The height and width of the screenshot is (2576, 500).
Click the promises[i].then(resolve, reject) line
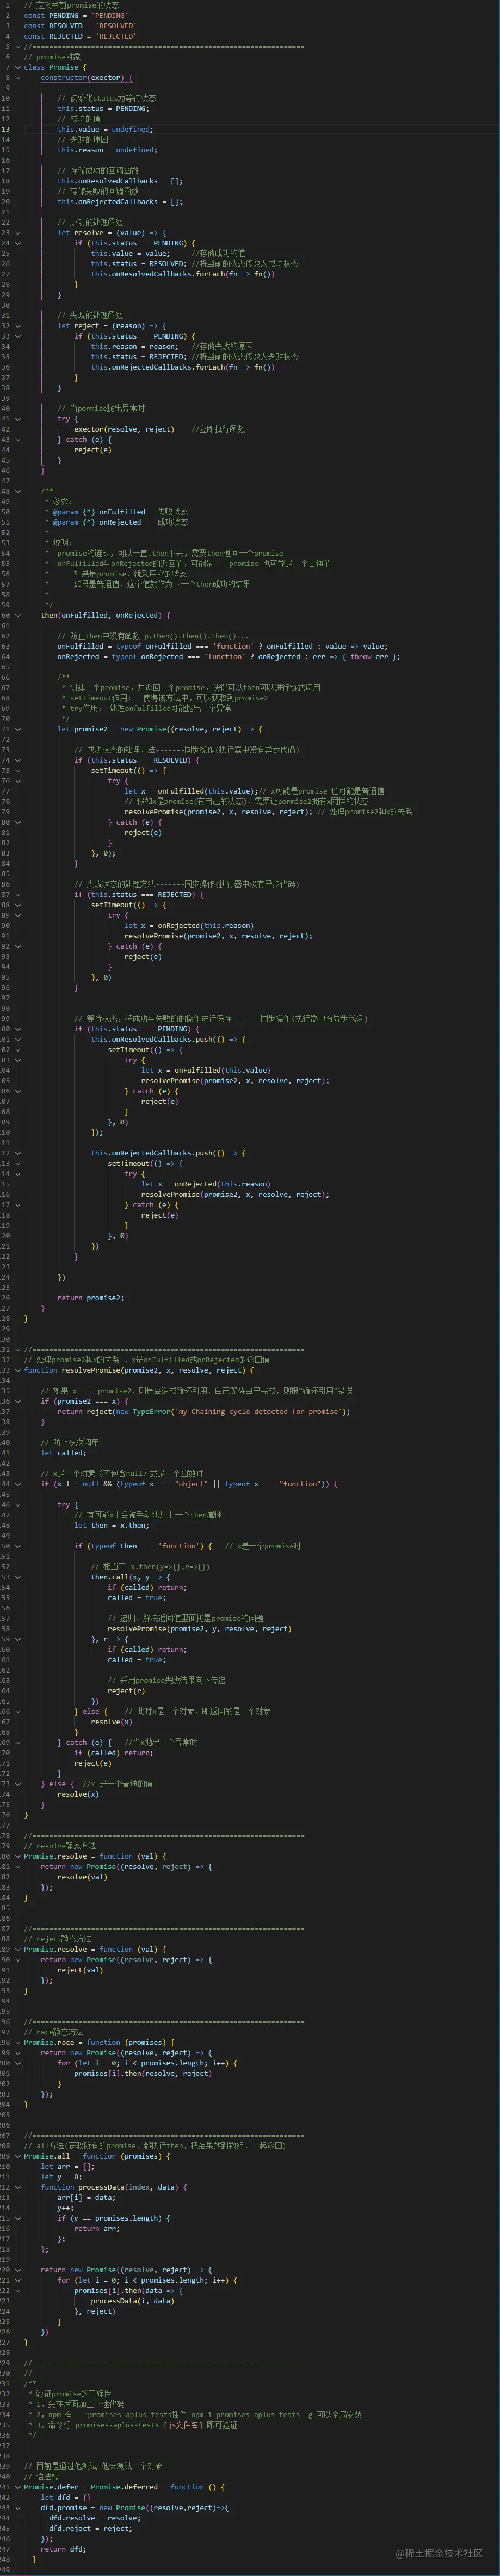[x=143, y=2073]
